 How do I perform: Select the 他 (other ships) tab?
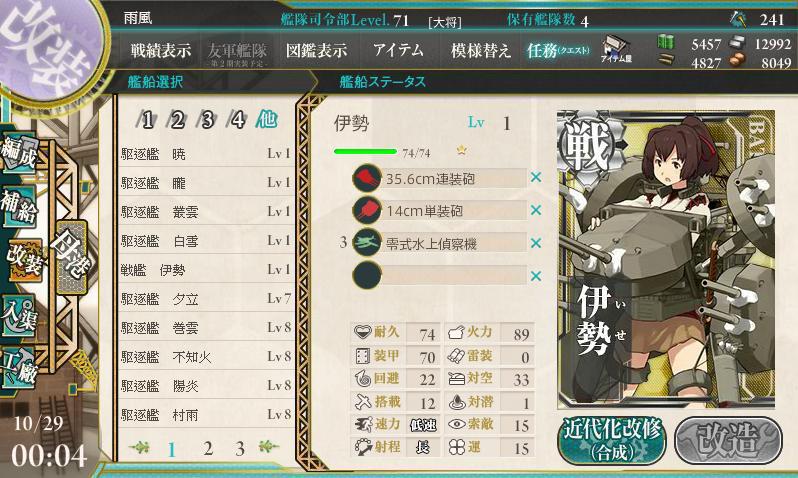pyautogui.click(x=267, y=119)
